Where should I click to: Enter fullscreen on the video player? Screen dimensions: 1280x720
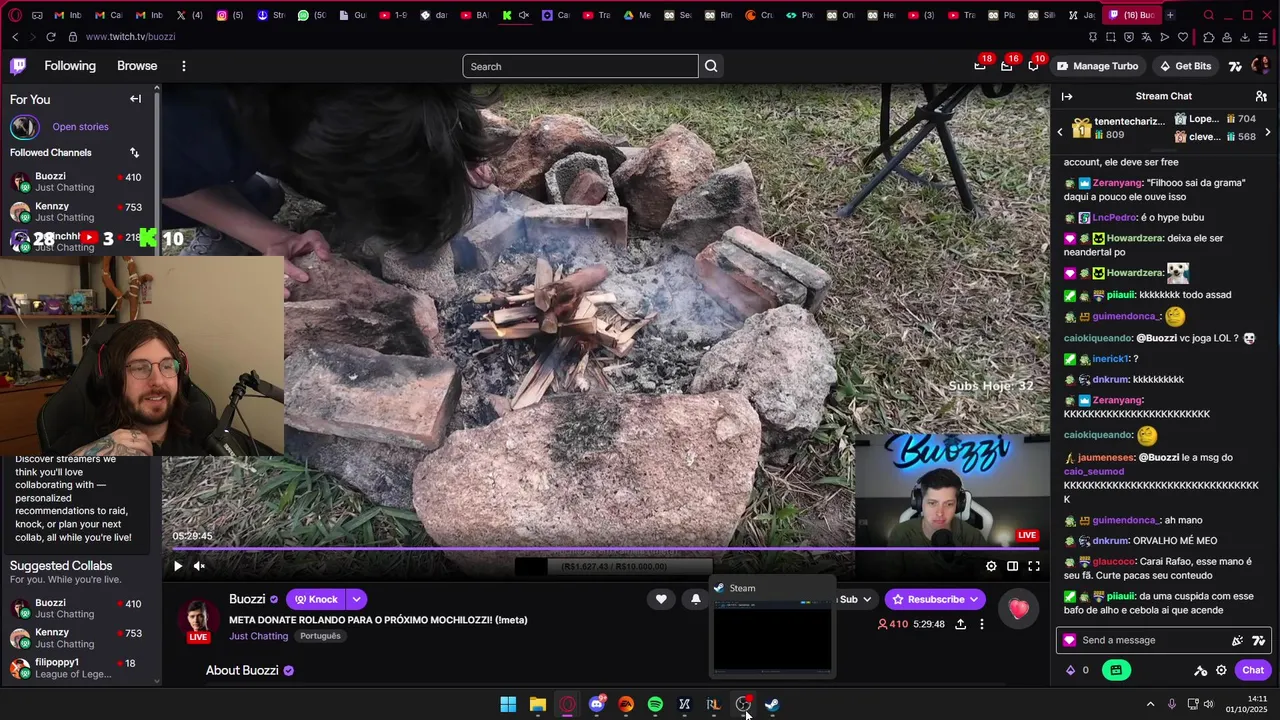coord(1034,566)
